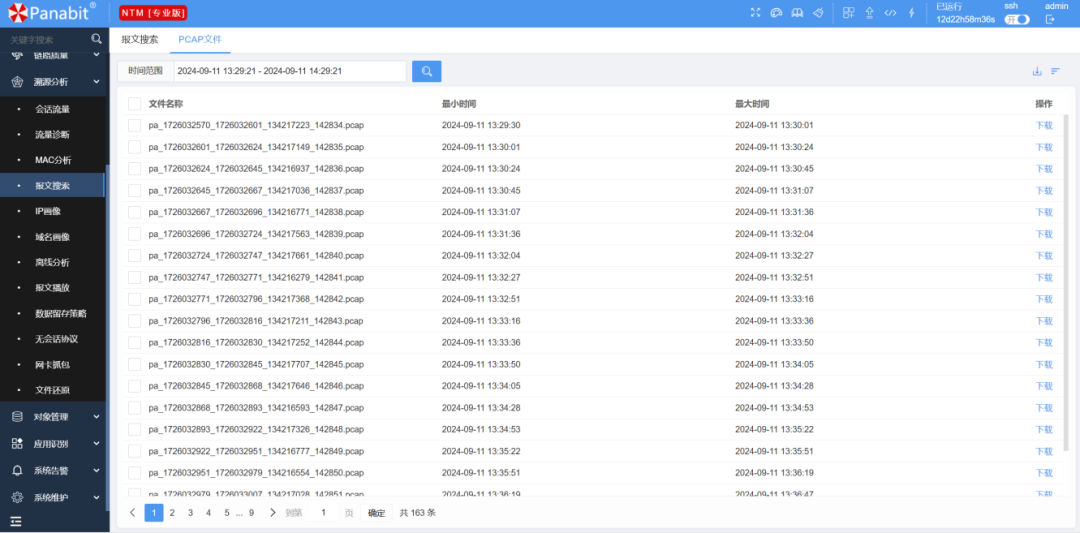Image resolution: width=1080 pixels, height=533 pixels.
Task: Open IP画像 in the sidebar
Action: [48, 211]
